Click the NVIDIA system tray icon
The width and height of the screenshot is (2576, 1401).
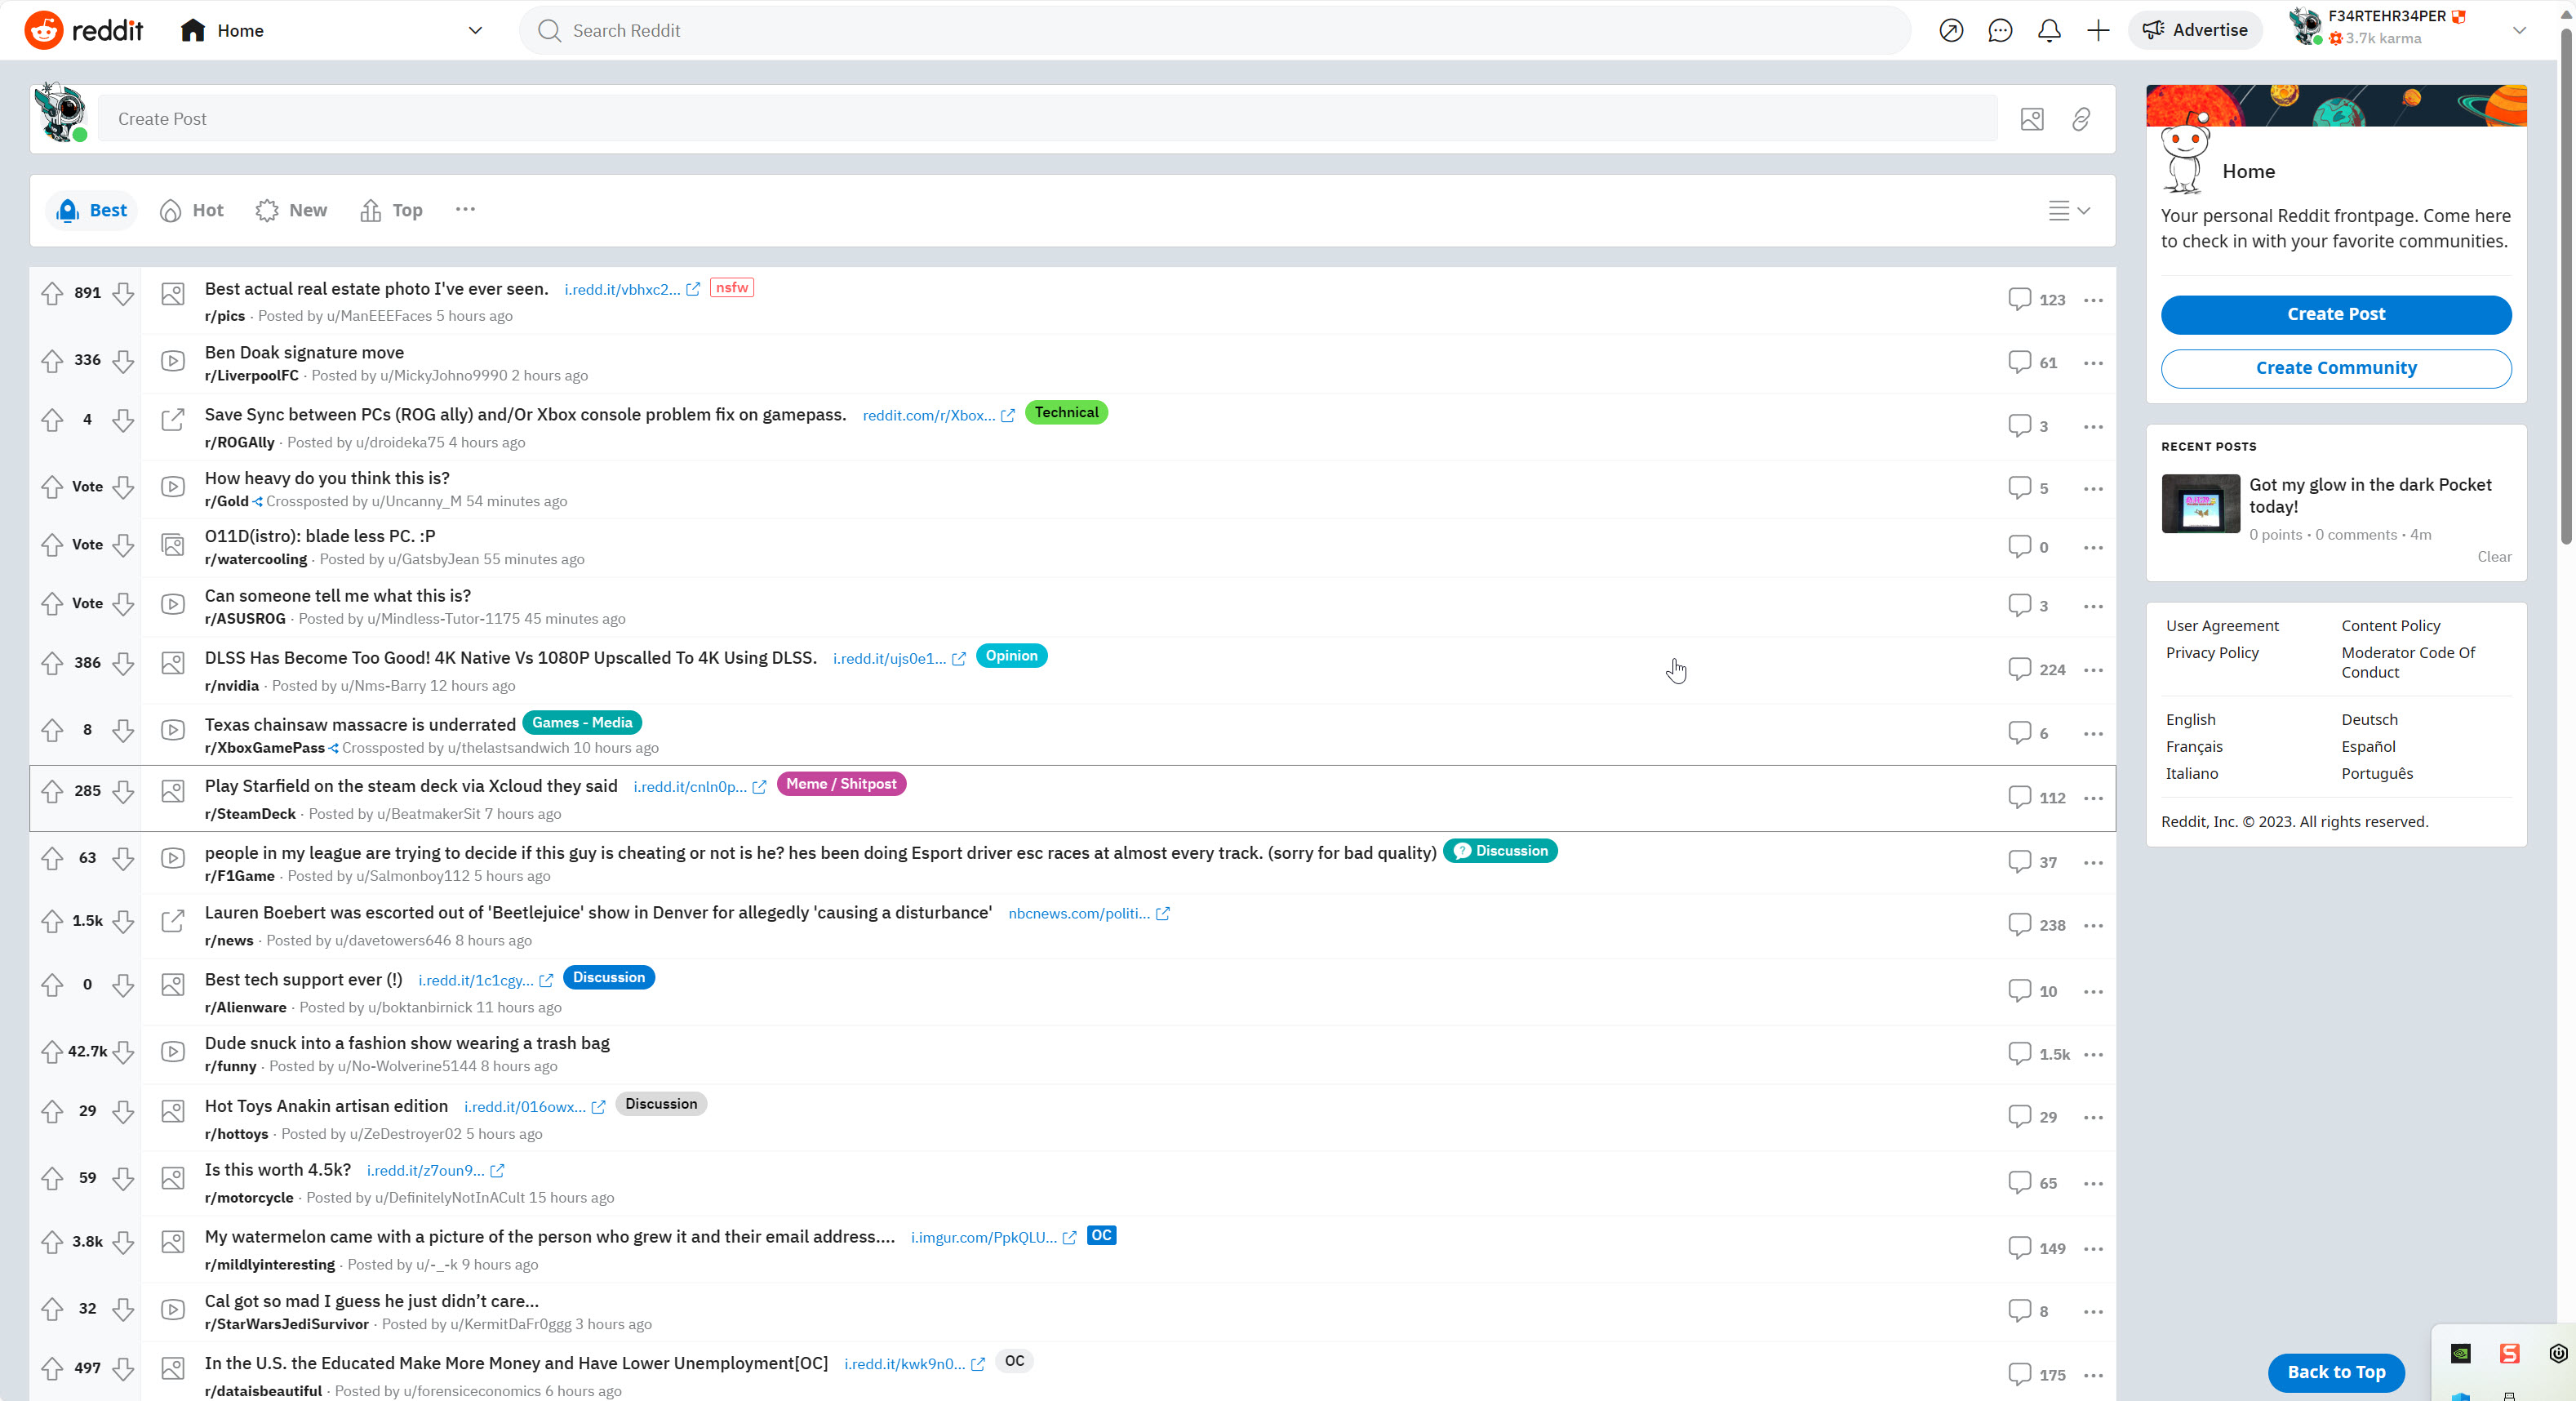2460,1354
